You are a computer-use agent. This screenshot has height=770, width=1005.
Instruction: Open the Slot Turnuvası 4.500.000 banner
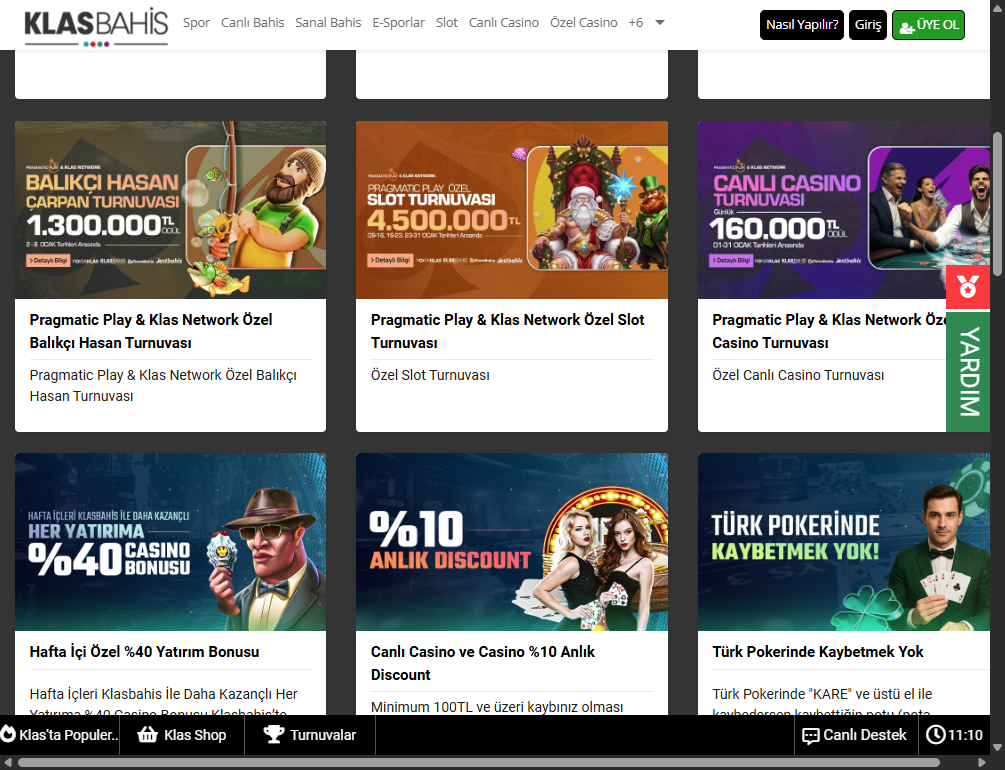coord(511,210)
